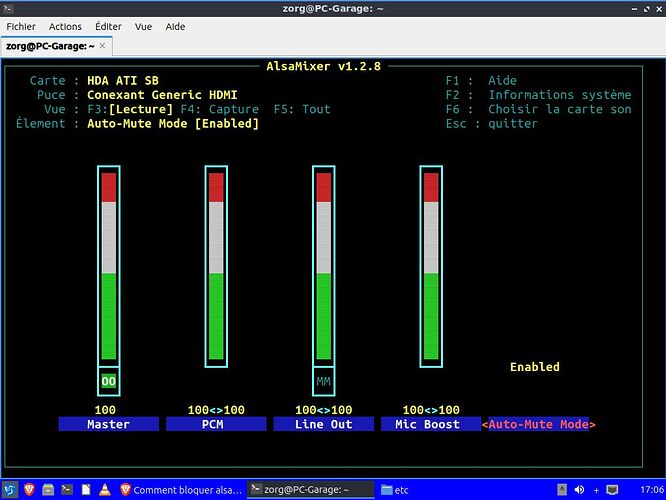The height and width of the screenshot is (500, 666).
Task: Switch to 'Comment bloquer alsa…' Brave window
Action: click(x=181, y=490)
